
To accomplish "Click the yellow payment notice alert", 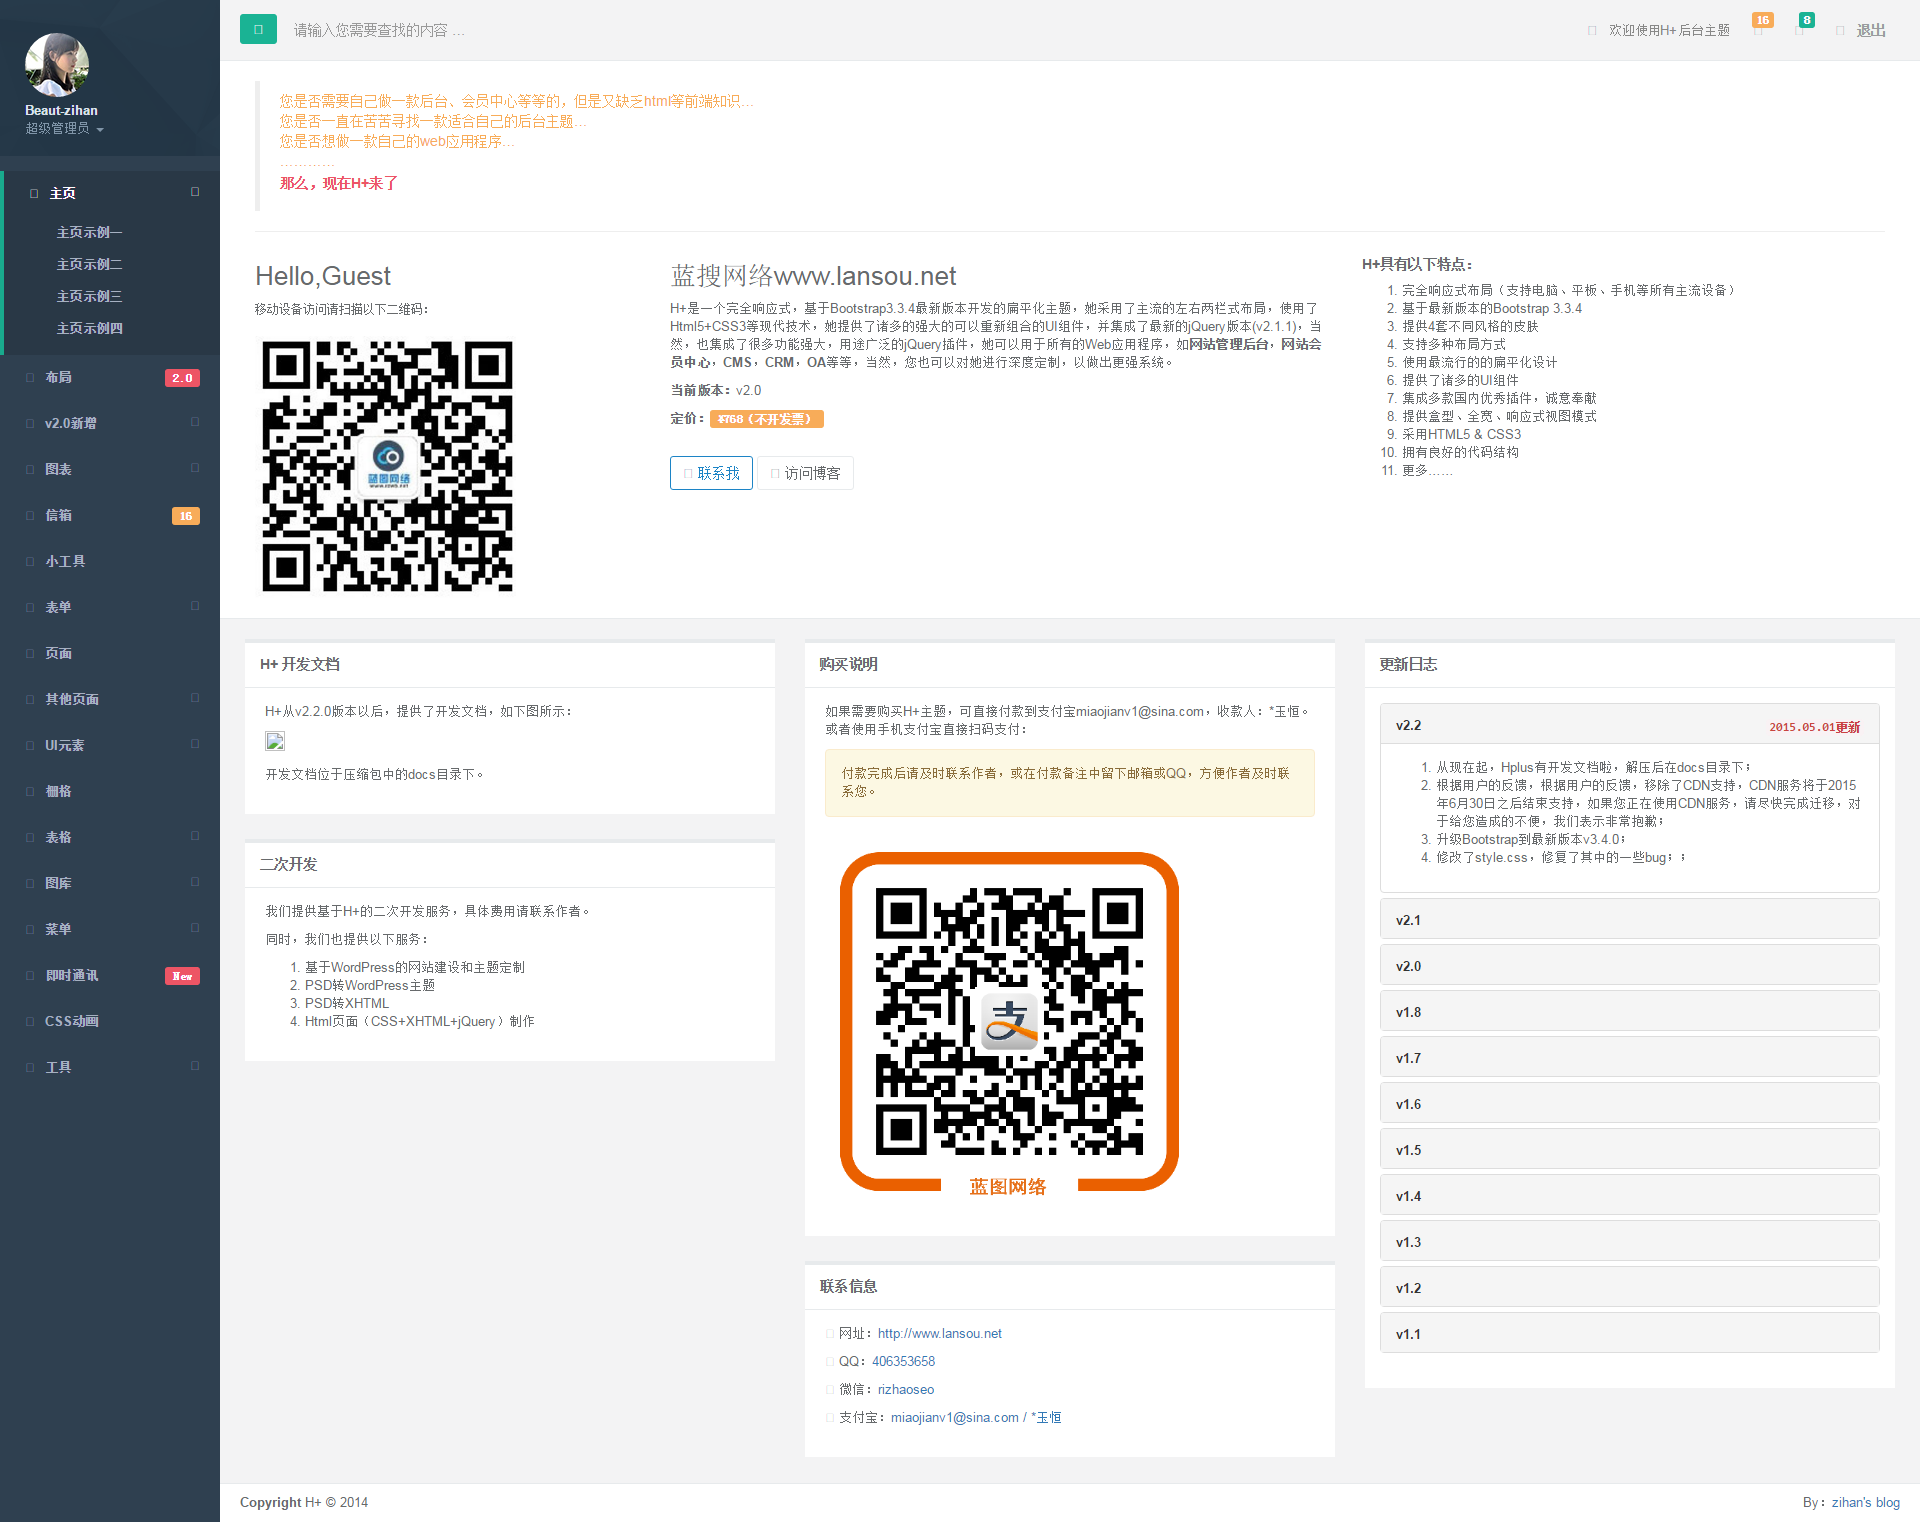I will tap(1070, 783).
